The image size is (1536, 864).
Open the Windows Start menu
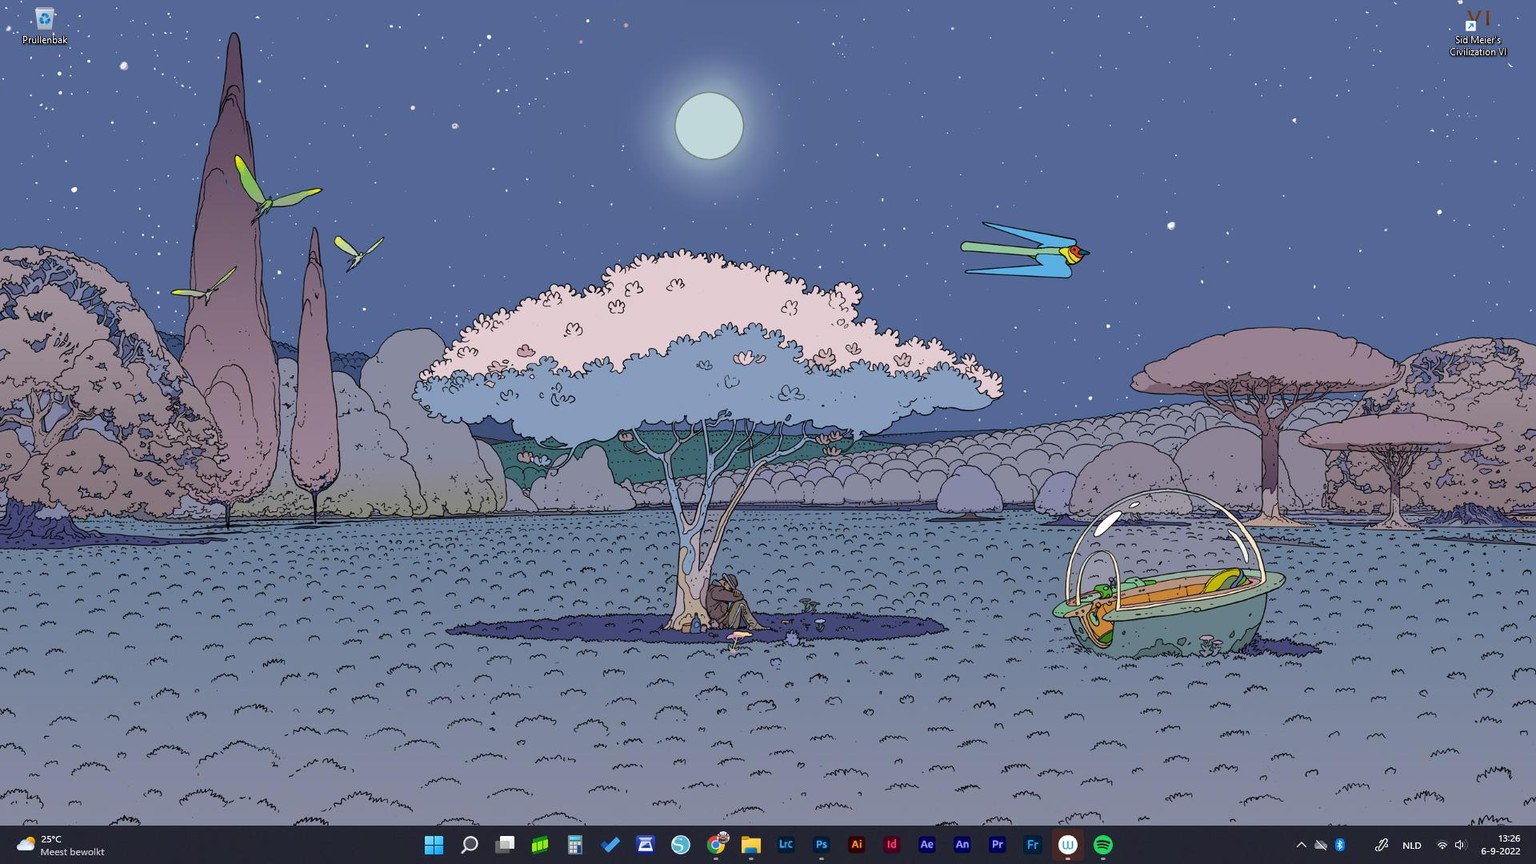coord(434,845)
